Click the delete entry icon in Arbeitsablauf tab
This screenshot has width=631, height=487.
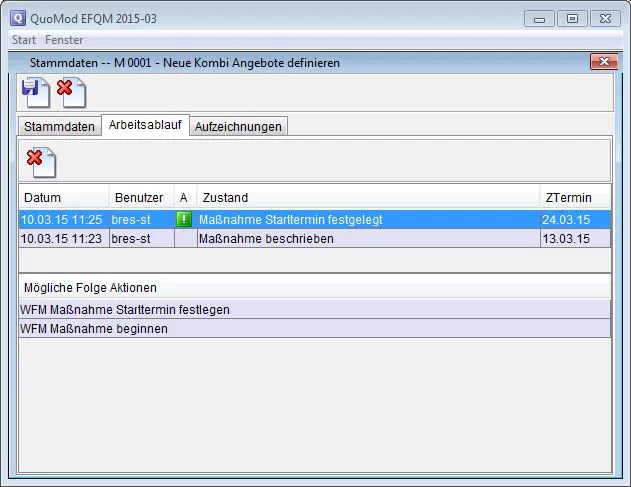click(41, 161)
